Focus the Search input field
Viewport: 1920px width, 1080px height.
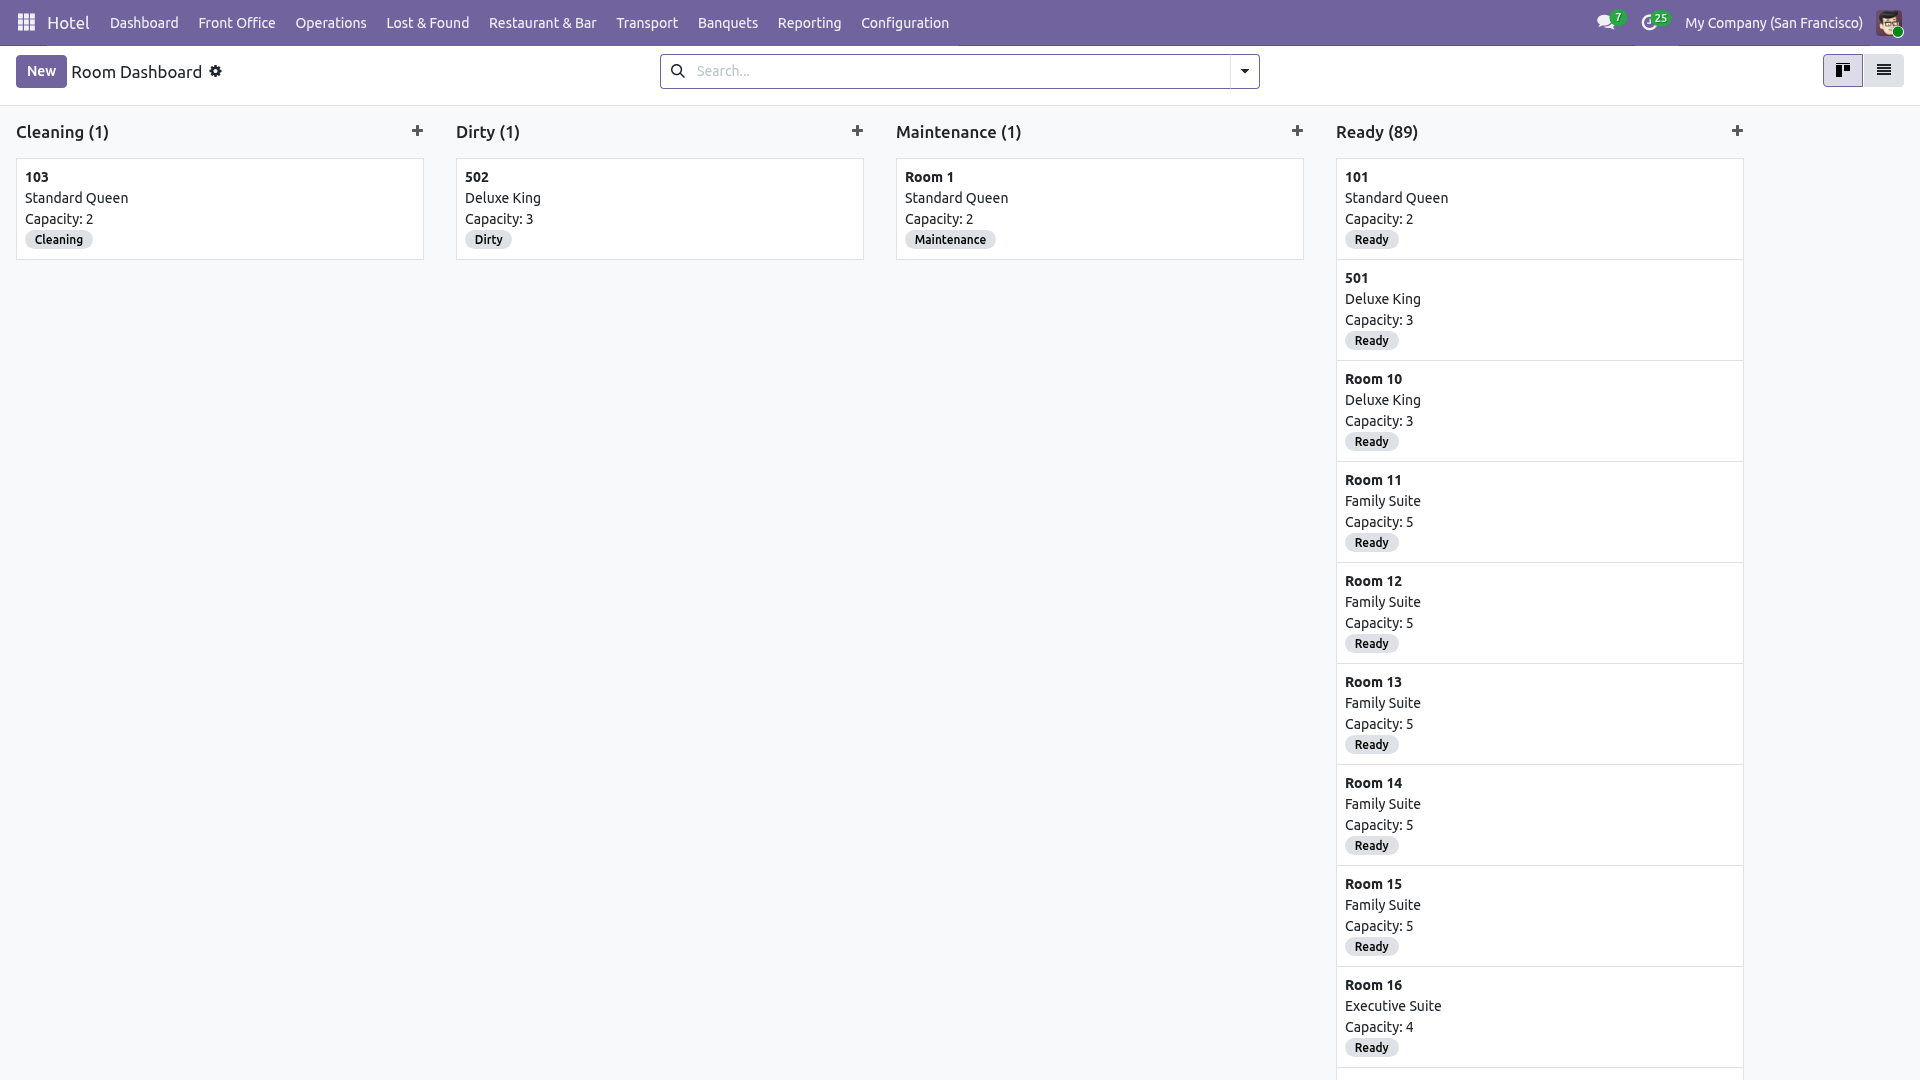960,71
